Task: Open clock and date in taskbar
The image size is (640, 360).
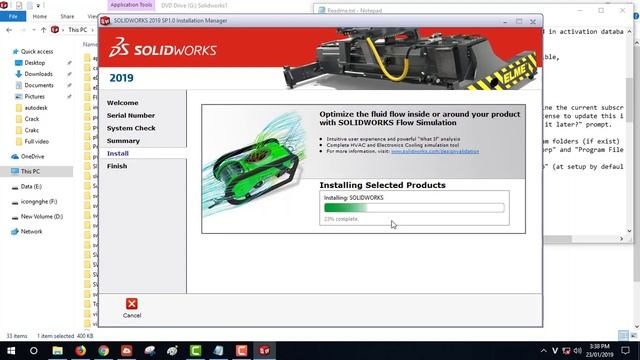Action: click(599, 351)
